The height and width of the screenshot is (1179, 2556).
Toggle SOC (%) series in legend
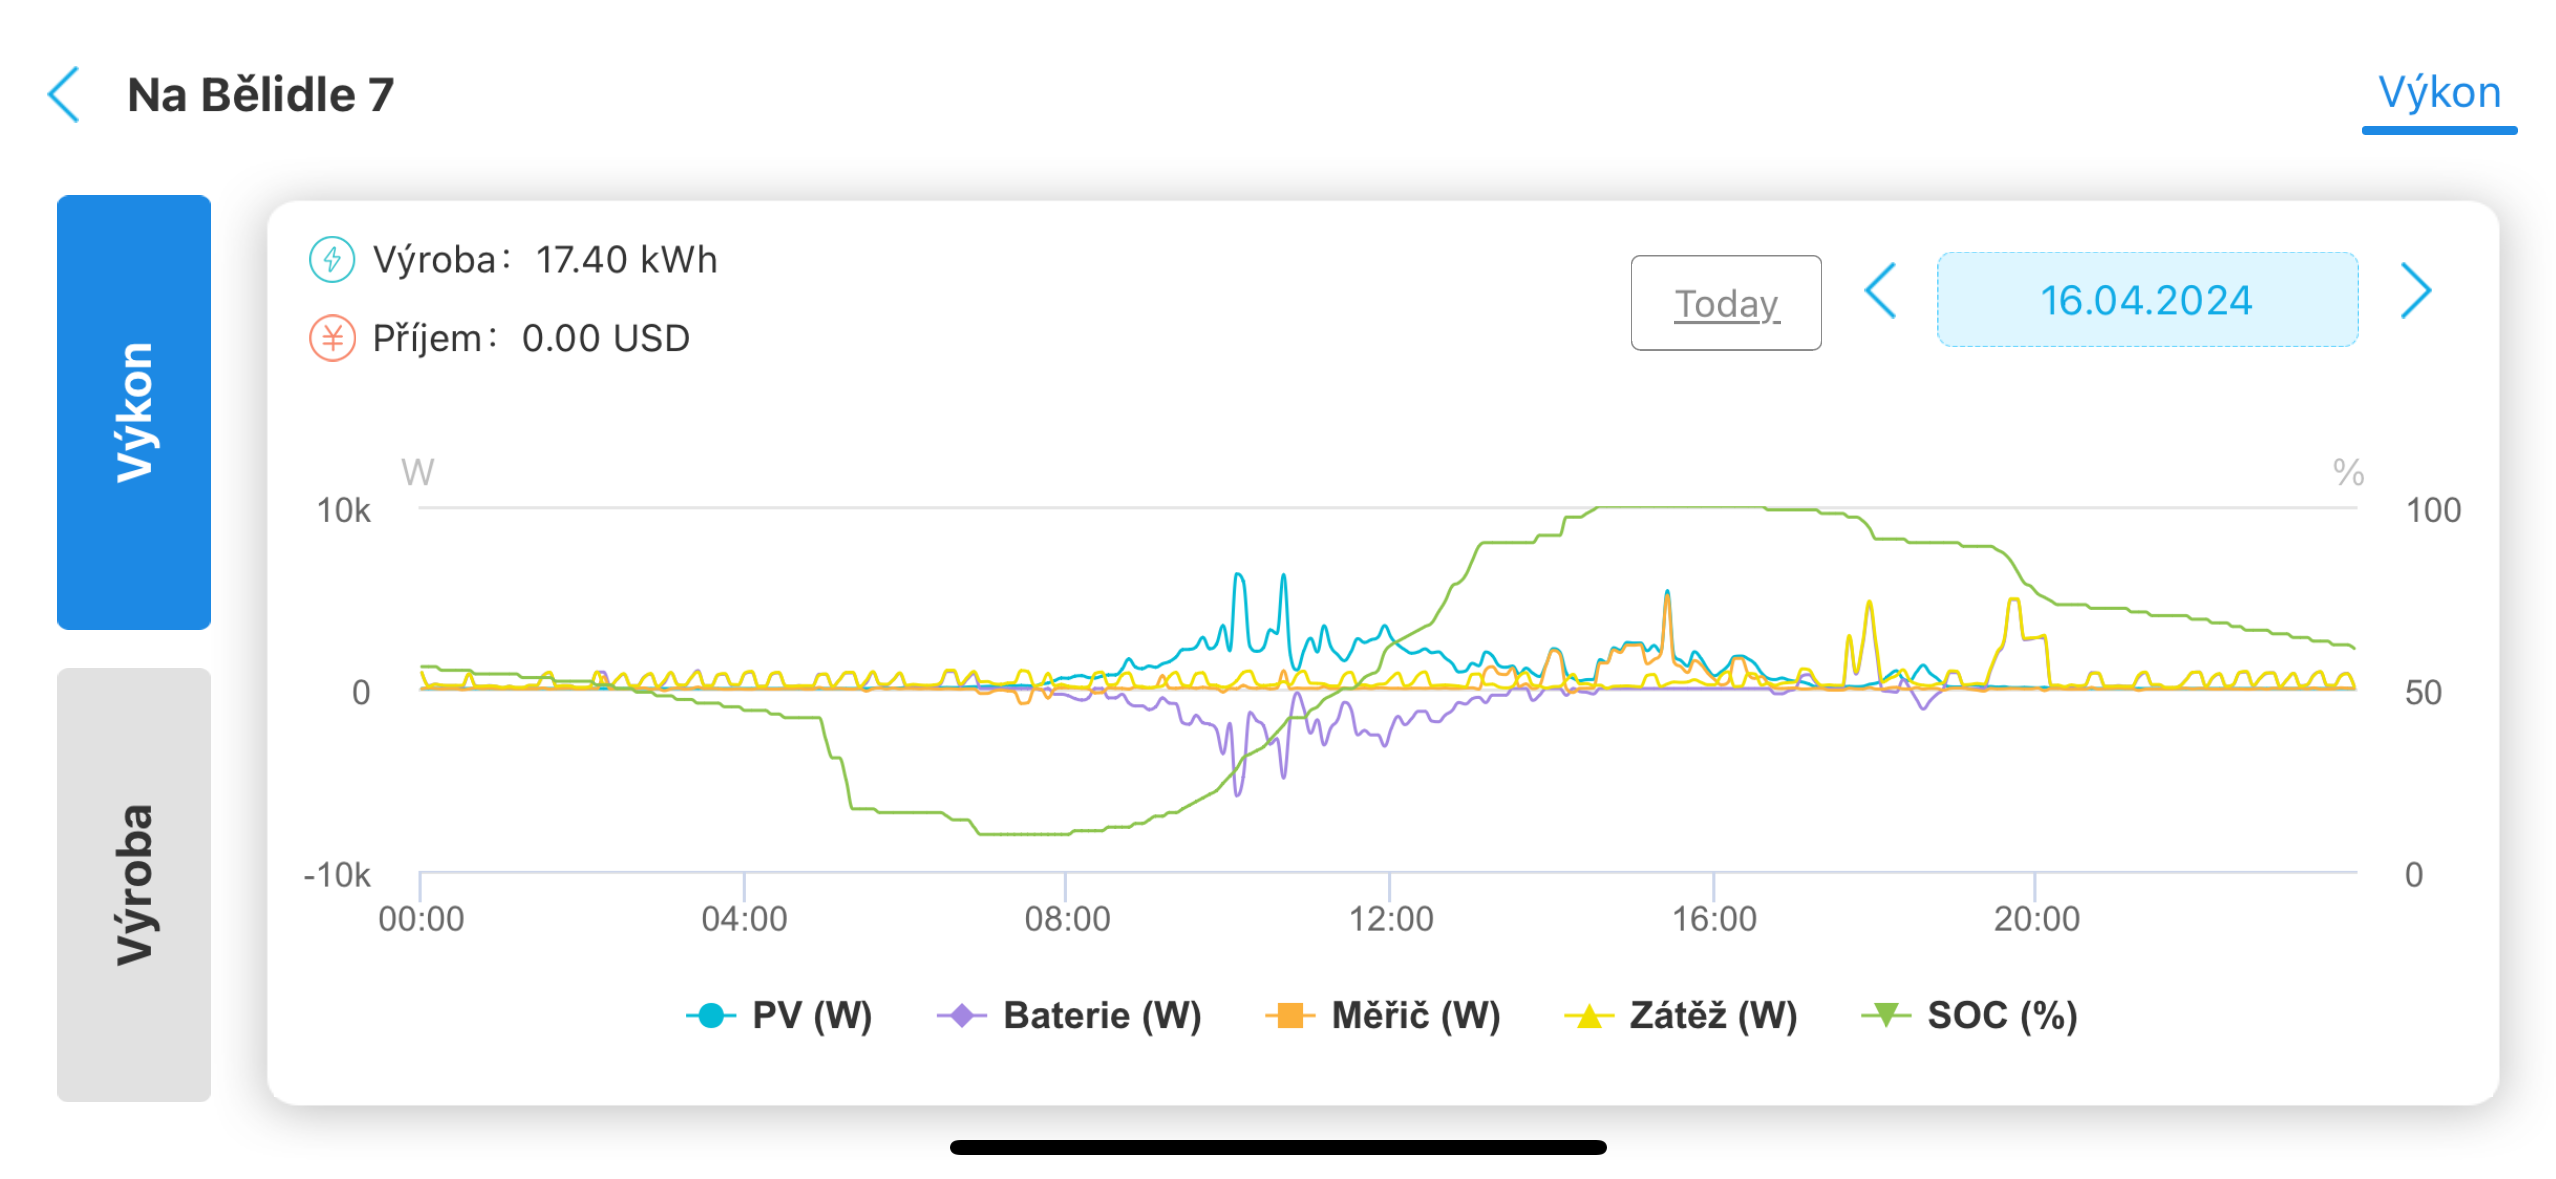1970,1015
